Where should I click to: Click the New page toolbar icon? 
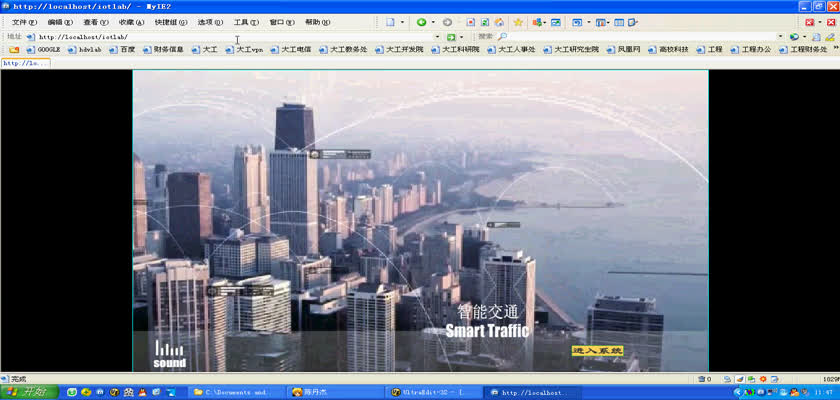391,22
